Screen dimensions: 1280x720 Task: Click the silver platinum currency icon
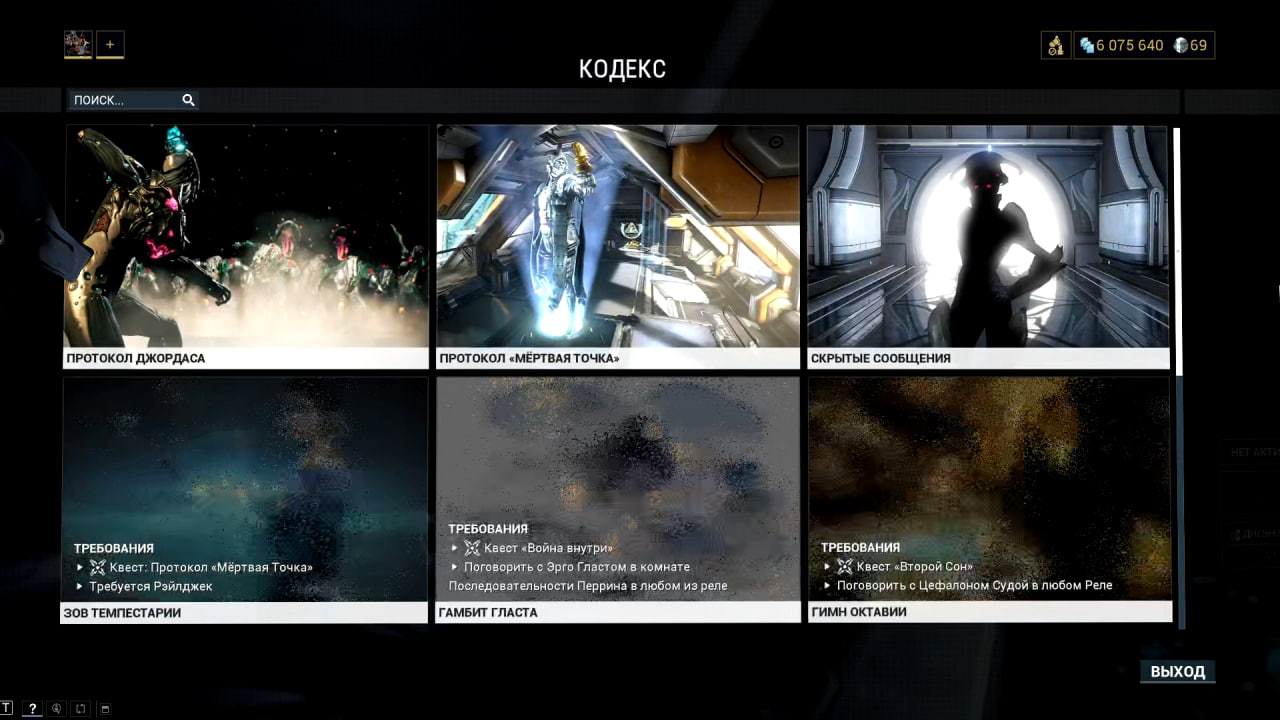pos(1180,45)
